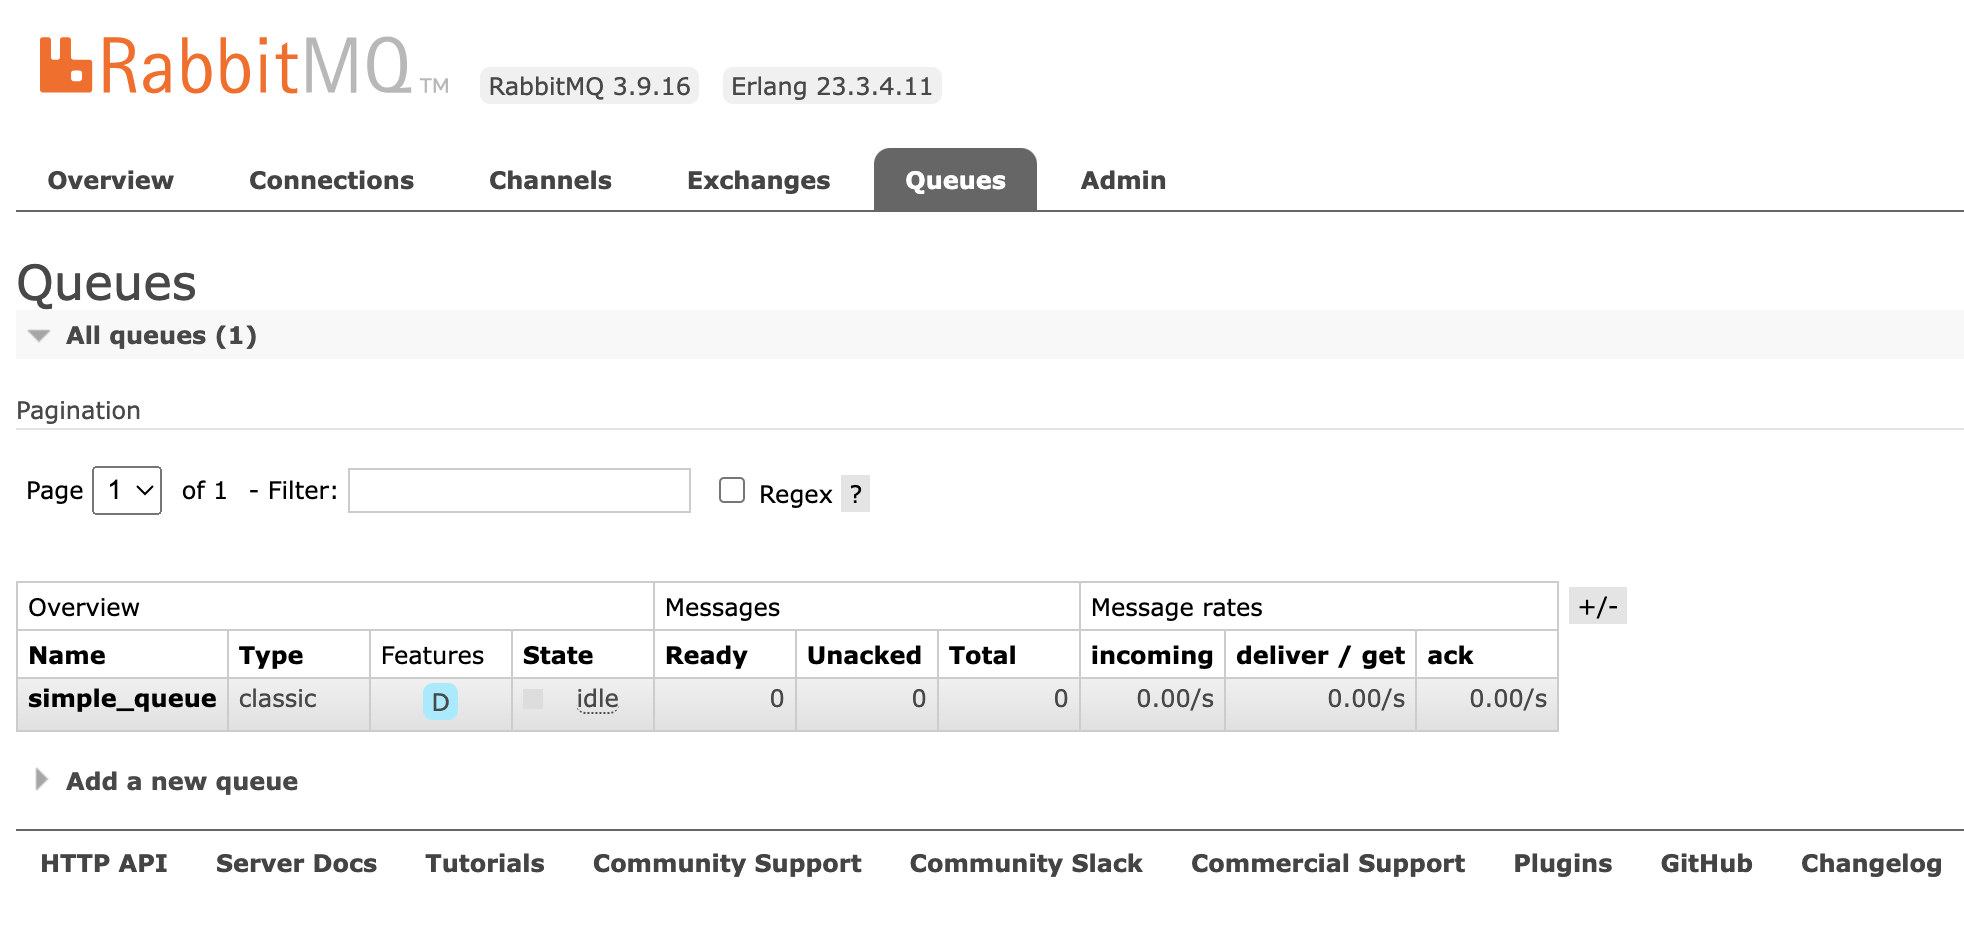Open the simple_queue queue details
The height and width of the screenshot is (932, 1964).
122,699
